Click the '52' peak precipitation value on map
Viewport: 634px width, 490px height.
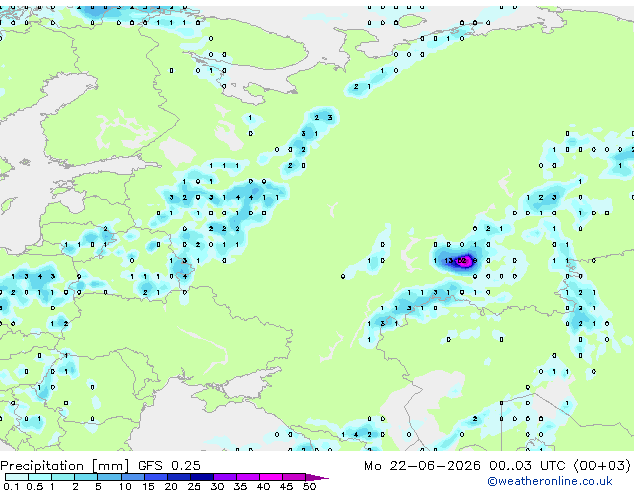point(462,261)
